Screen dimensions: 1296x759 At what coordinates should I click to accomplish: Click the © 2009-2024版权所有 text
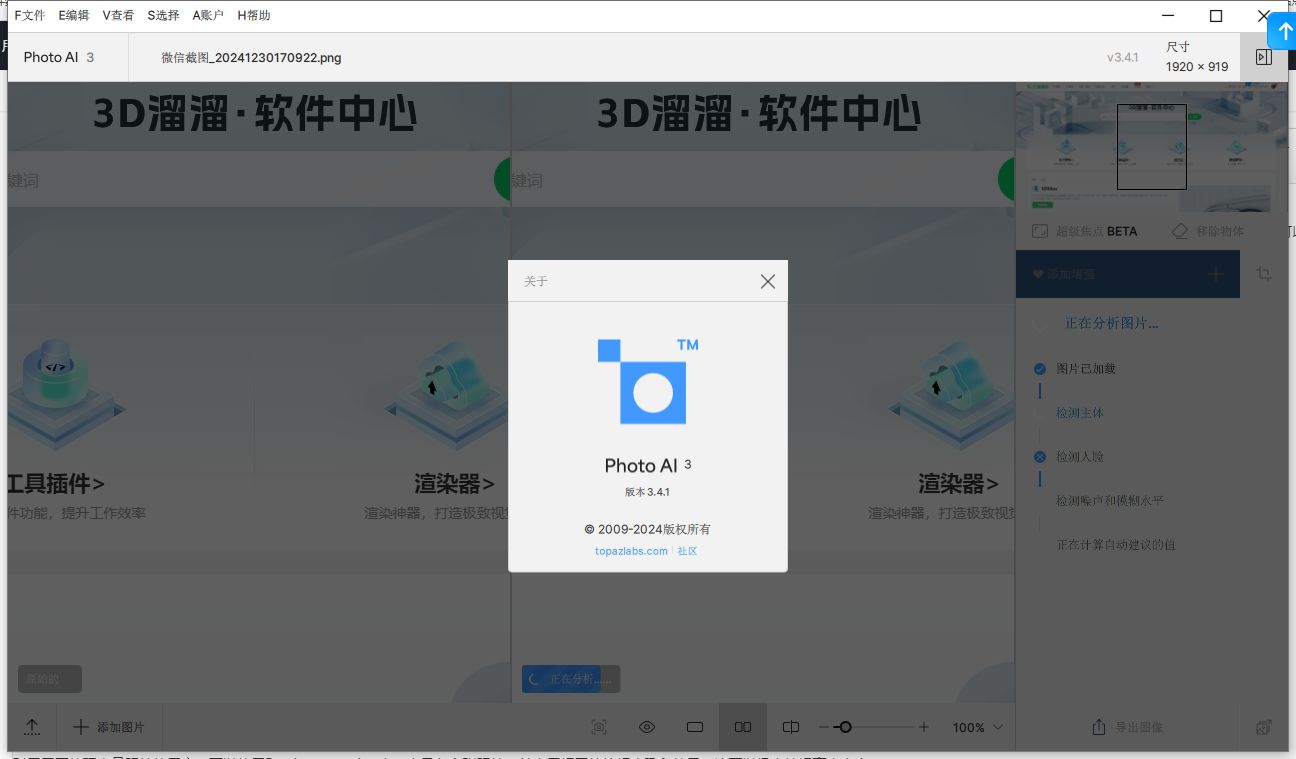(x=647, y=529)
